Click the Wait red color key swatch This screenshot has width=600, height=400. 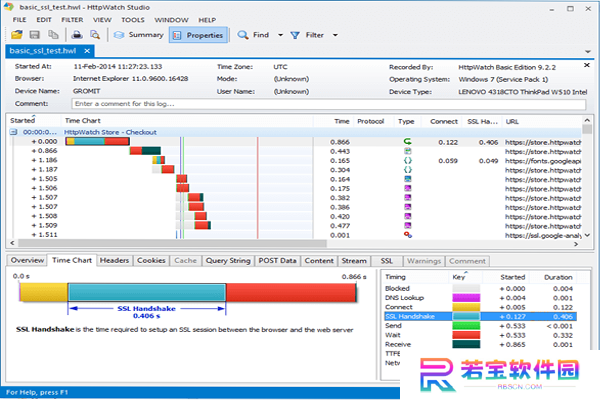(x=466, y=335)
